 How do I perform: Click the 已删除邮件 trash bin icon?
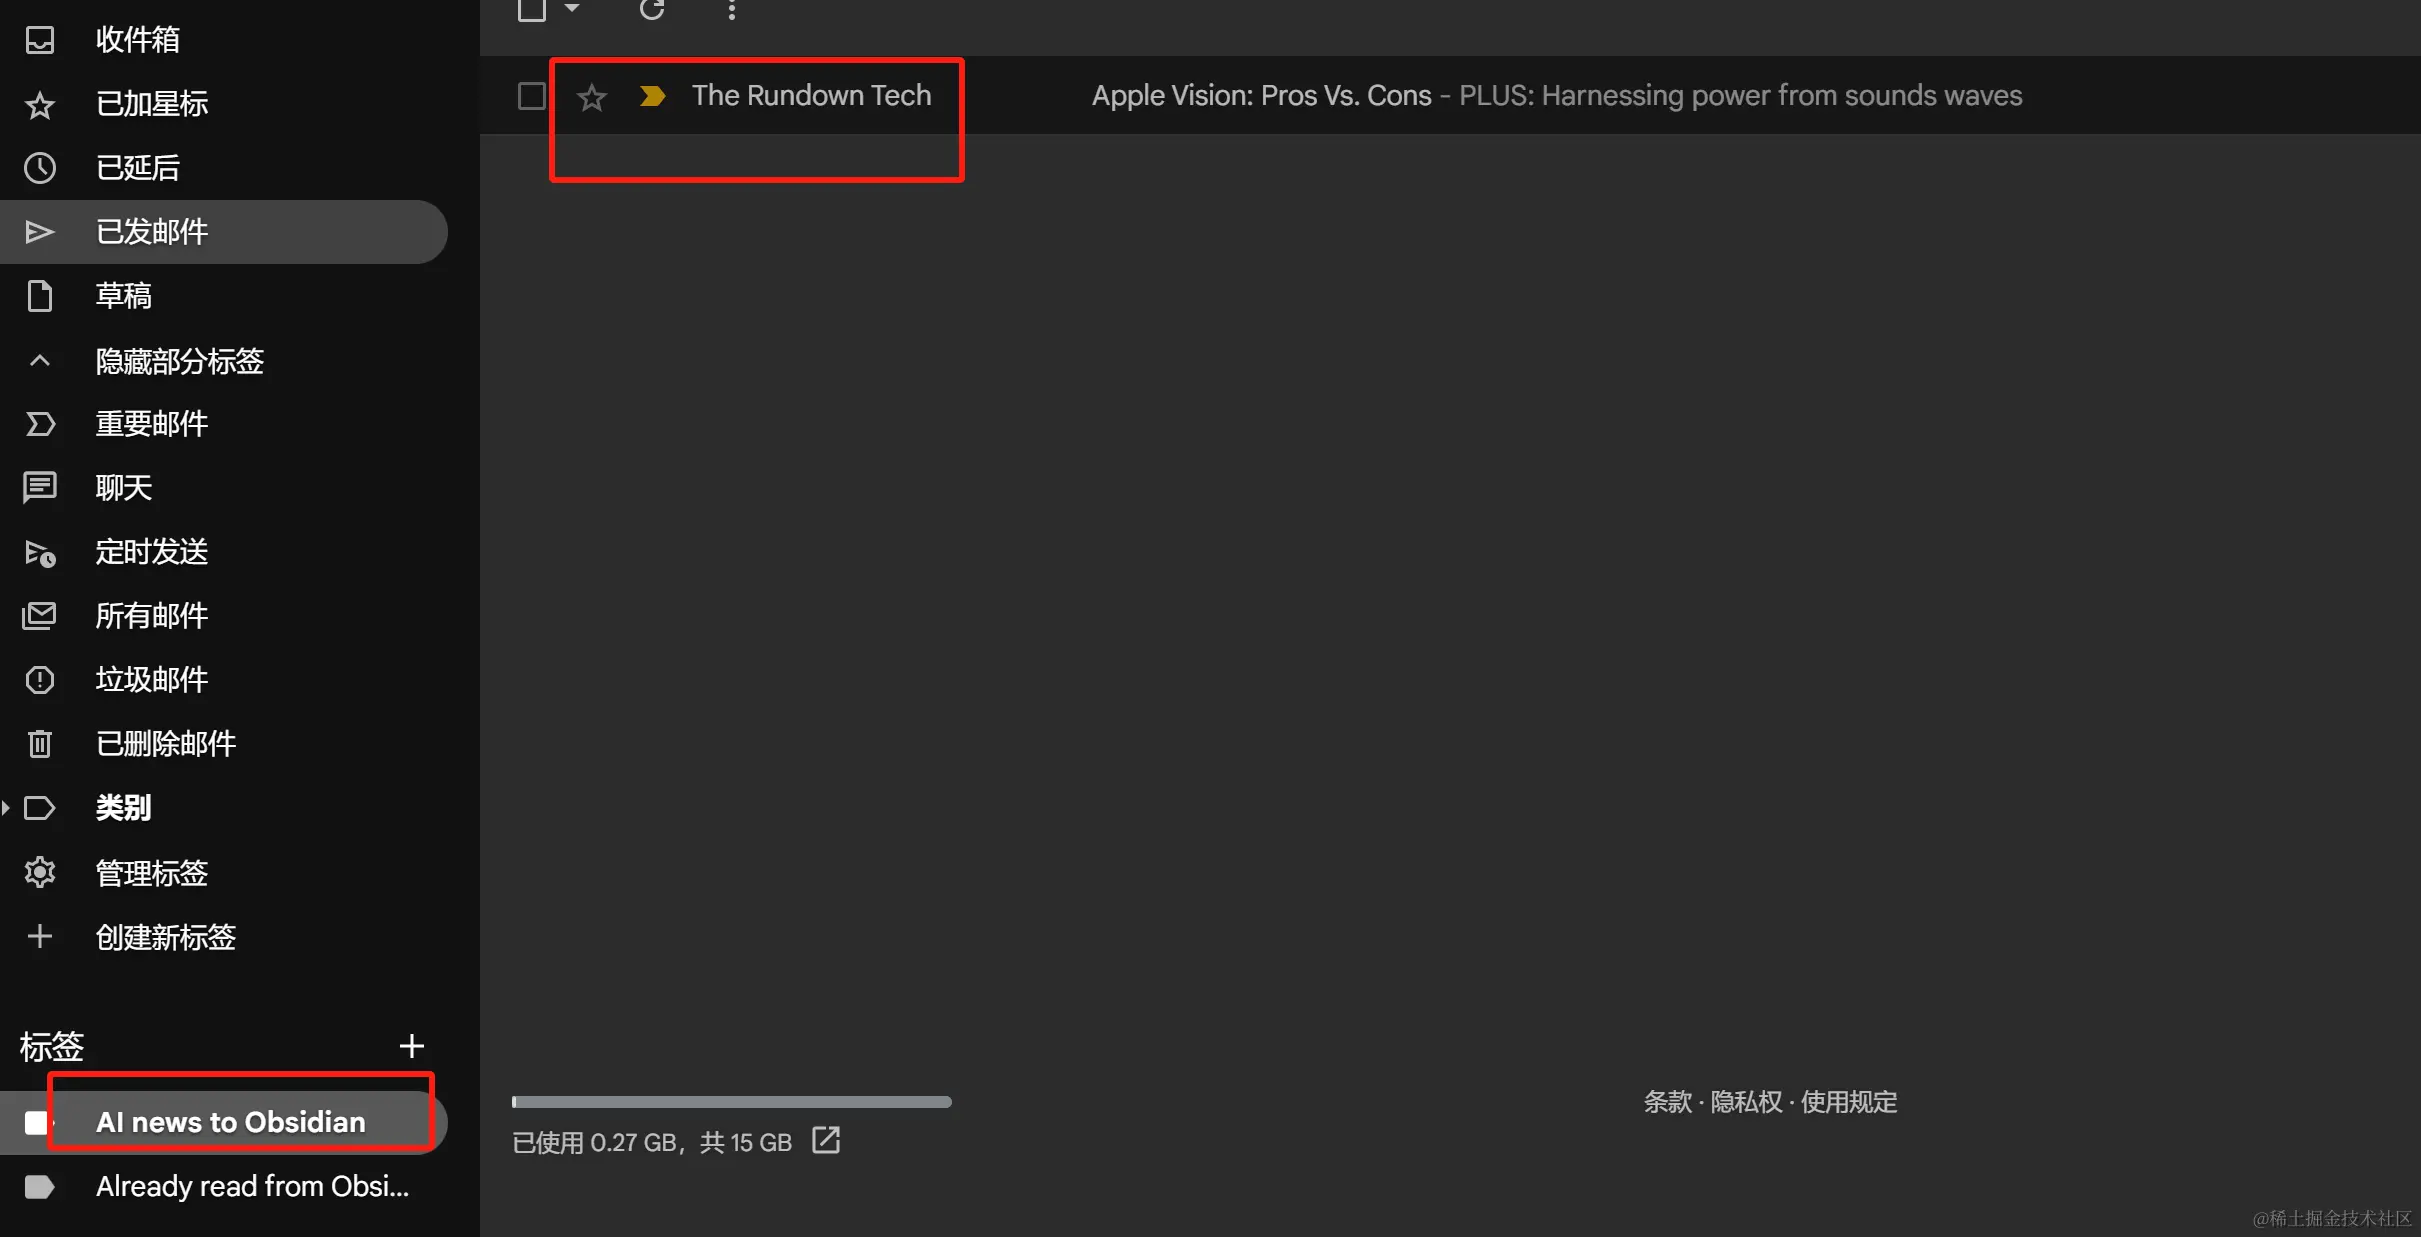40,744
